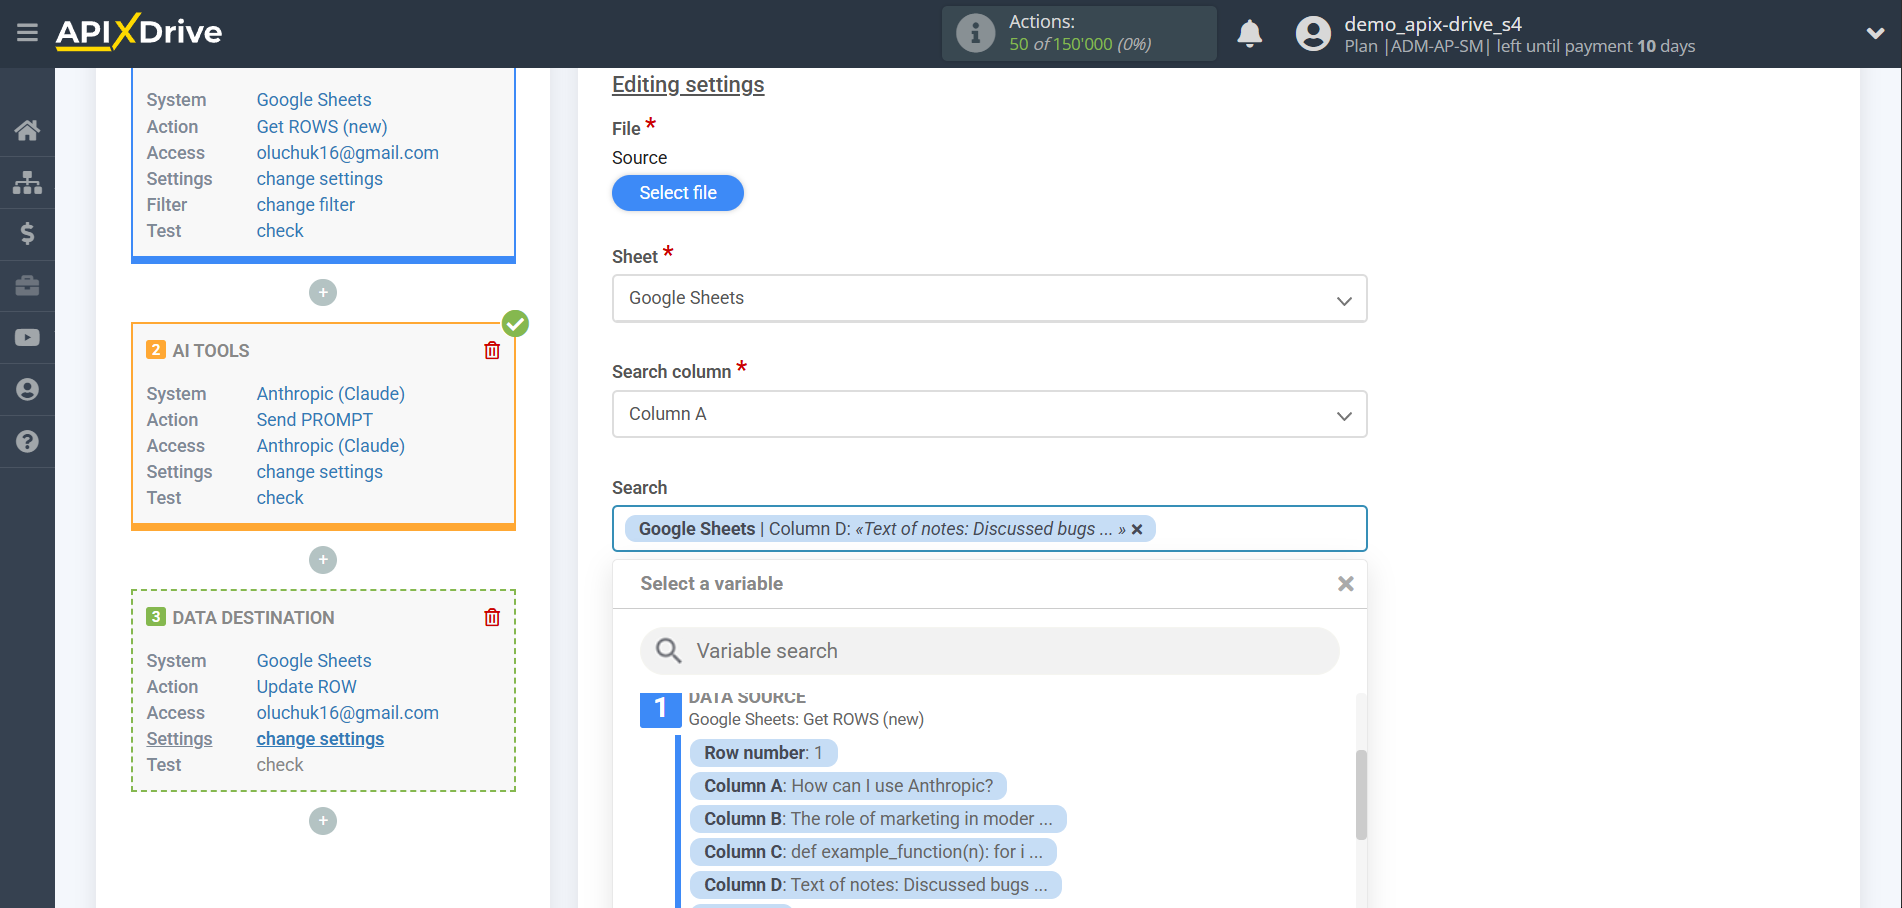The height and width of the screenshot is (908, 1902).
Task: Select the Column C variable
Action: point(873,852)
